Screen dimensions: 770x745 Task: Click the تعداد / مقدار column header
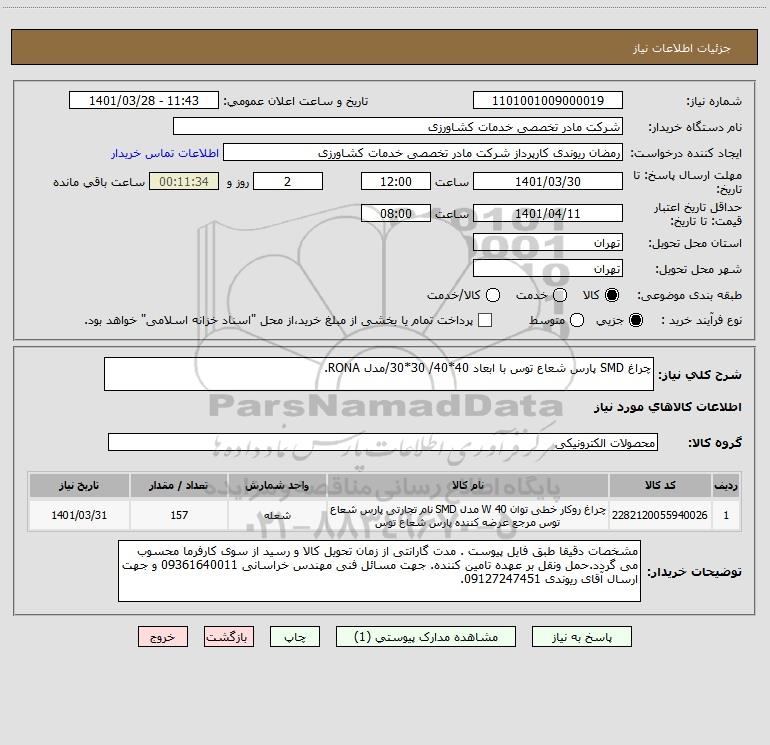(179, 485)
